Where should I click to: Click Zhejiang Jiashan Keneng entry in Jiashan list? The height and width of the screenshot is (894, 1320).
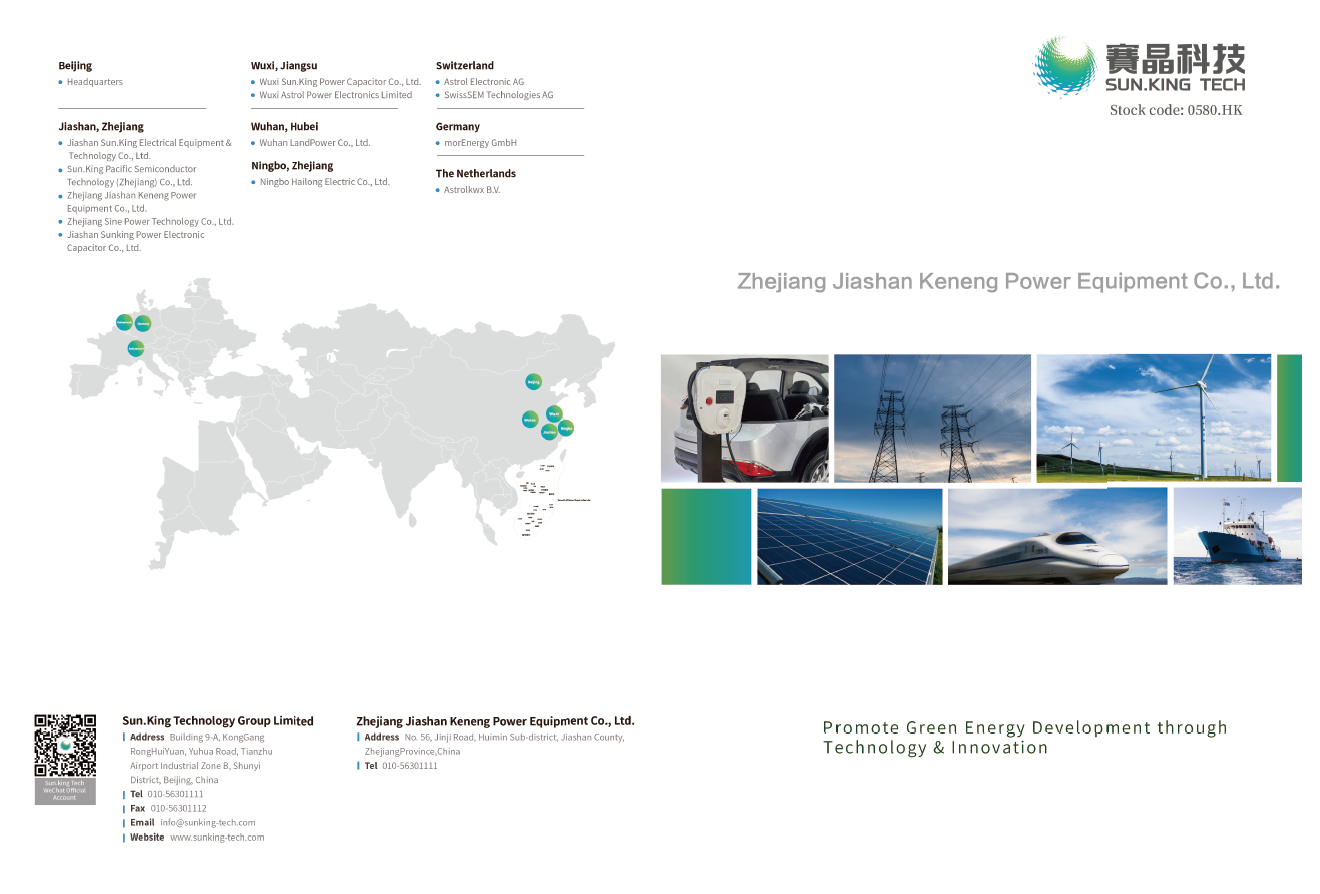(132, 202)
